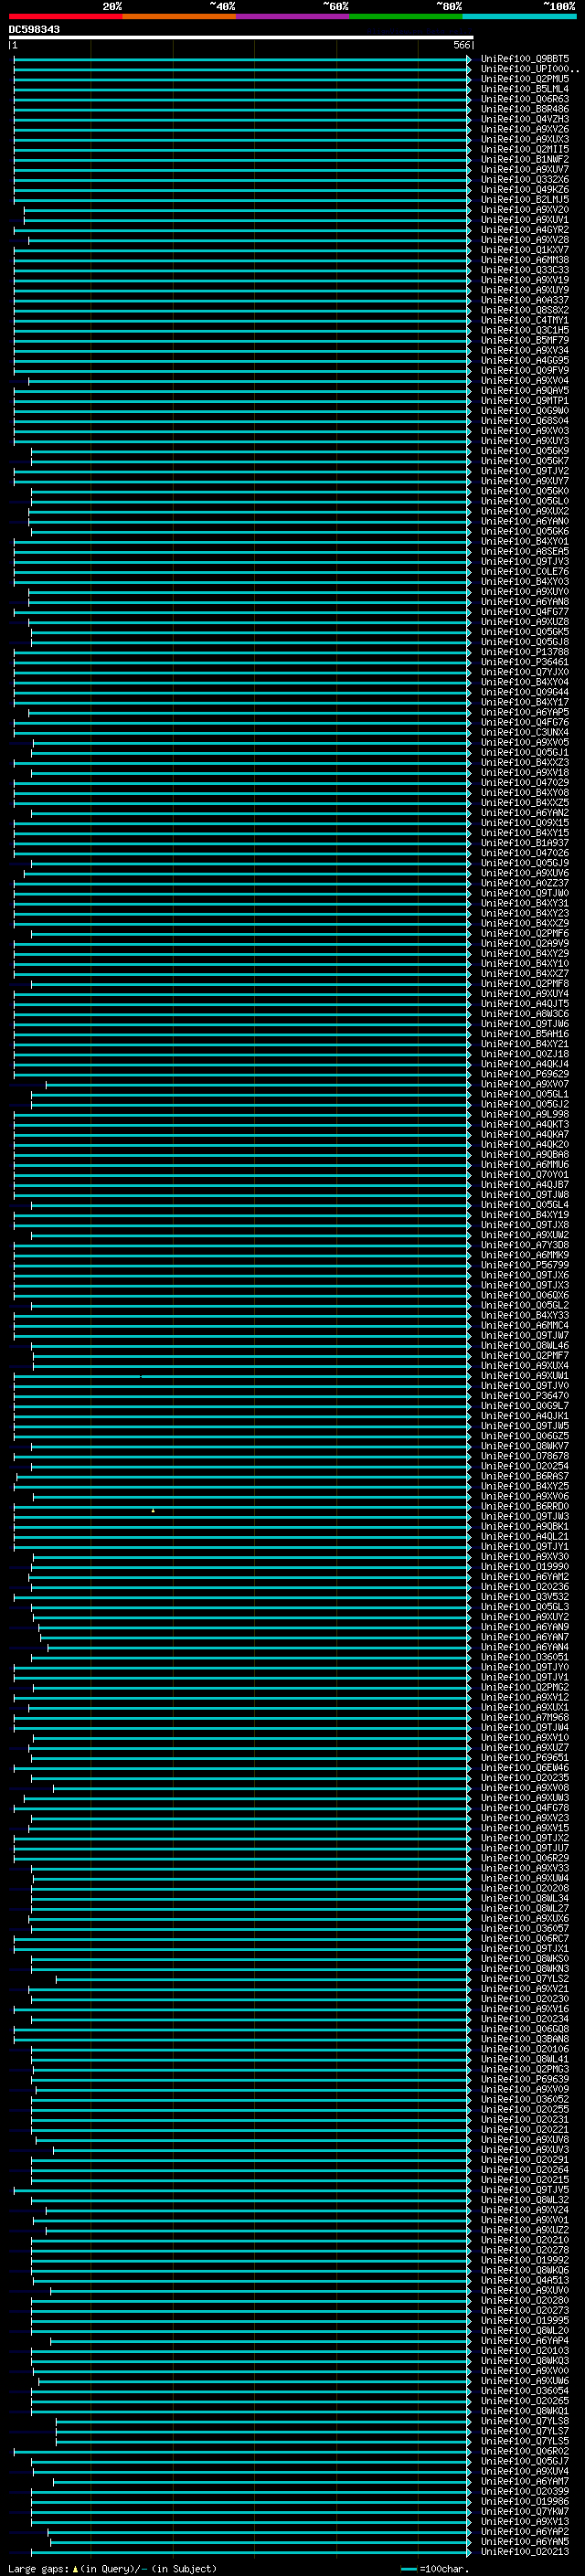This screenshot has height=2576, width=585.
Task: Select hit label UniRef100_Q06GZ5
Action: [525, 1436]
